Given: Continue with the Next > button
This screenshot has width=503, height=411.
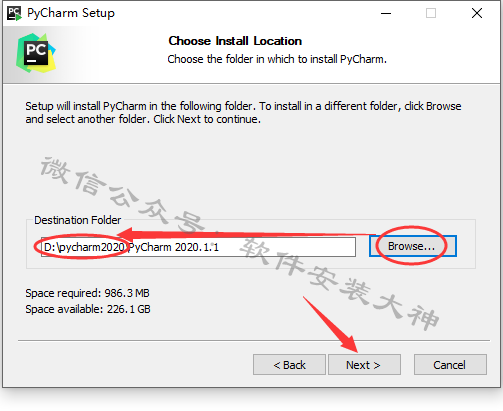Looking at the screenshot, I should (364, 365).
